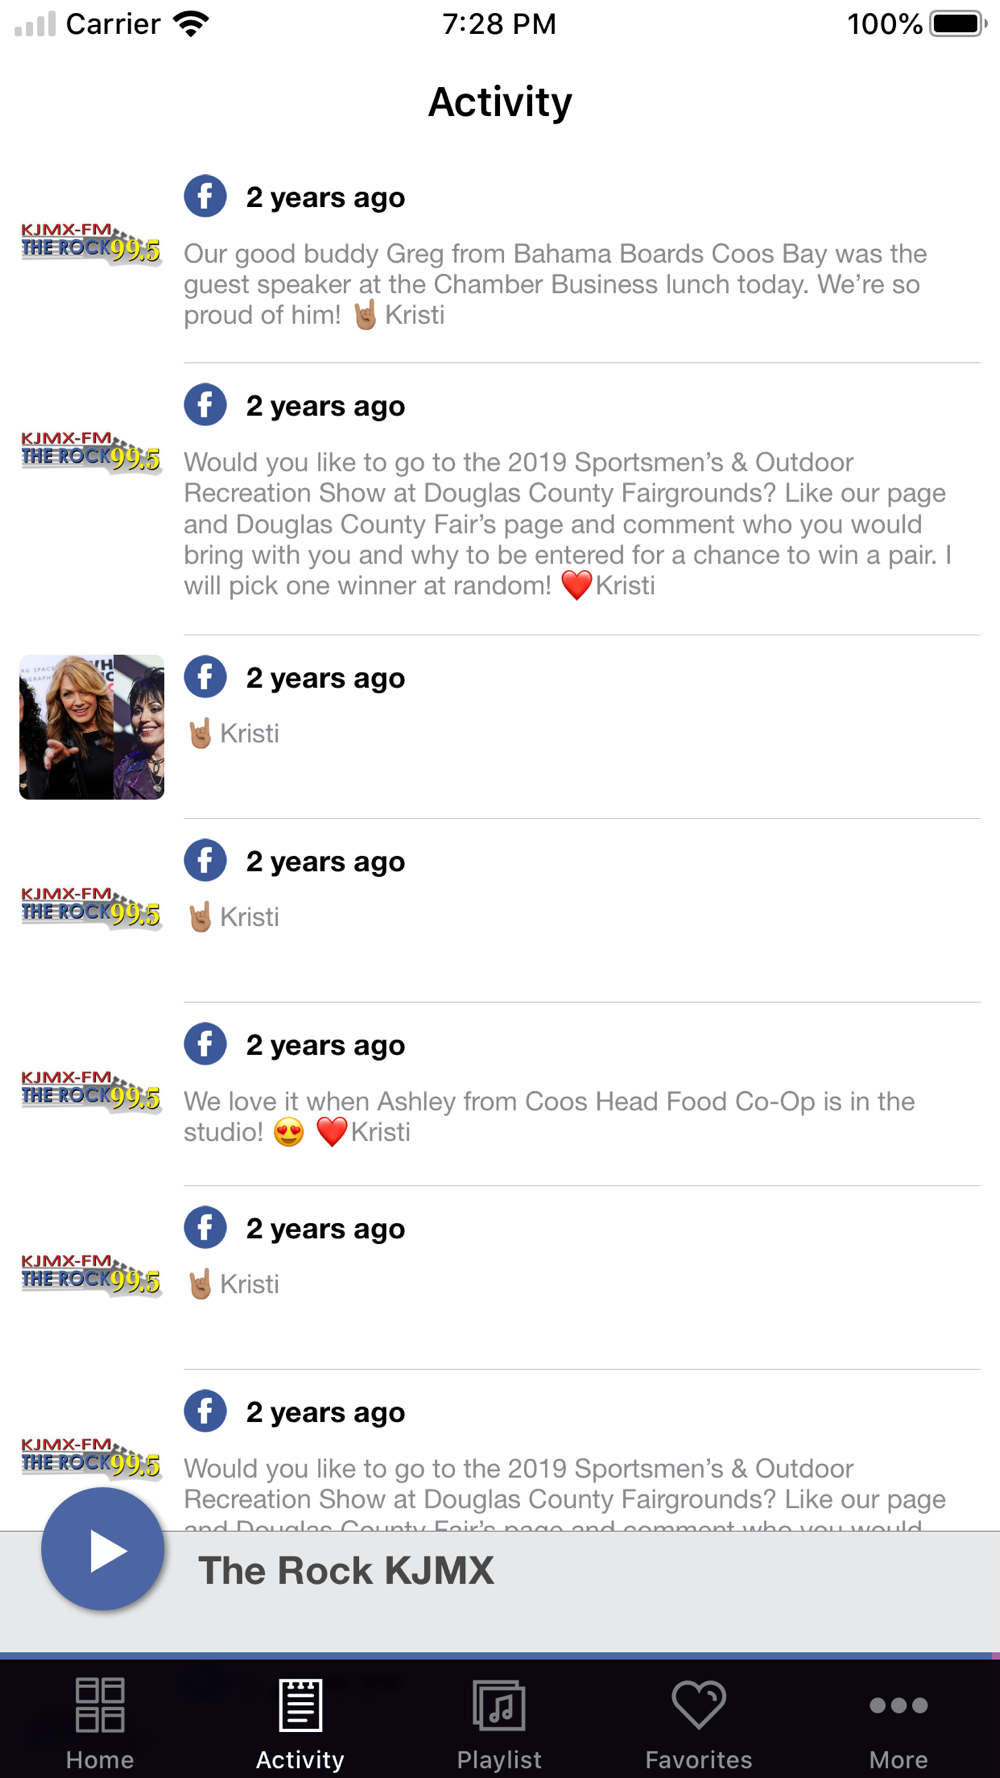The image size is (1000, 1778).
Task: Tap Facebook icon on the second Sportsmen's post
Action: point(205,1411)
